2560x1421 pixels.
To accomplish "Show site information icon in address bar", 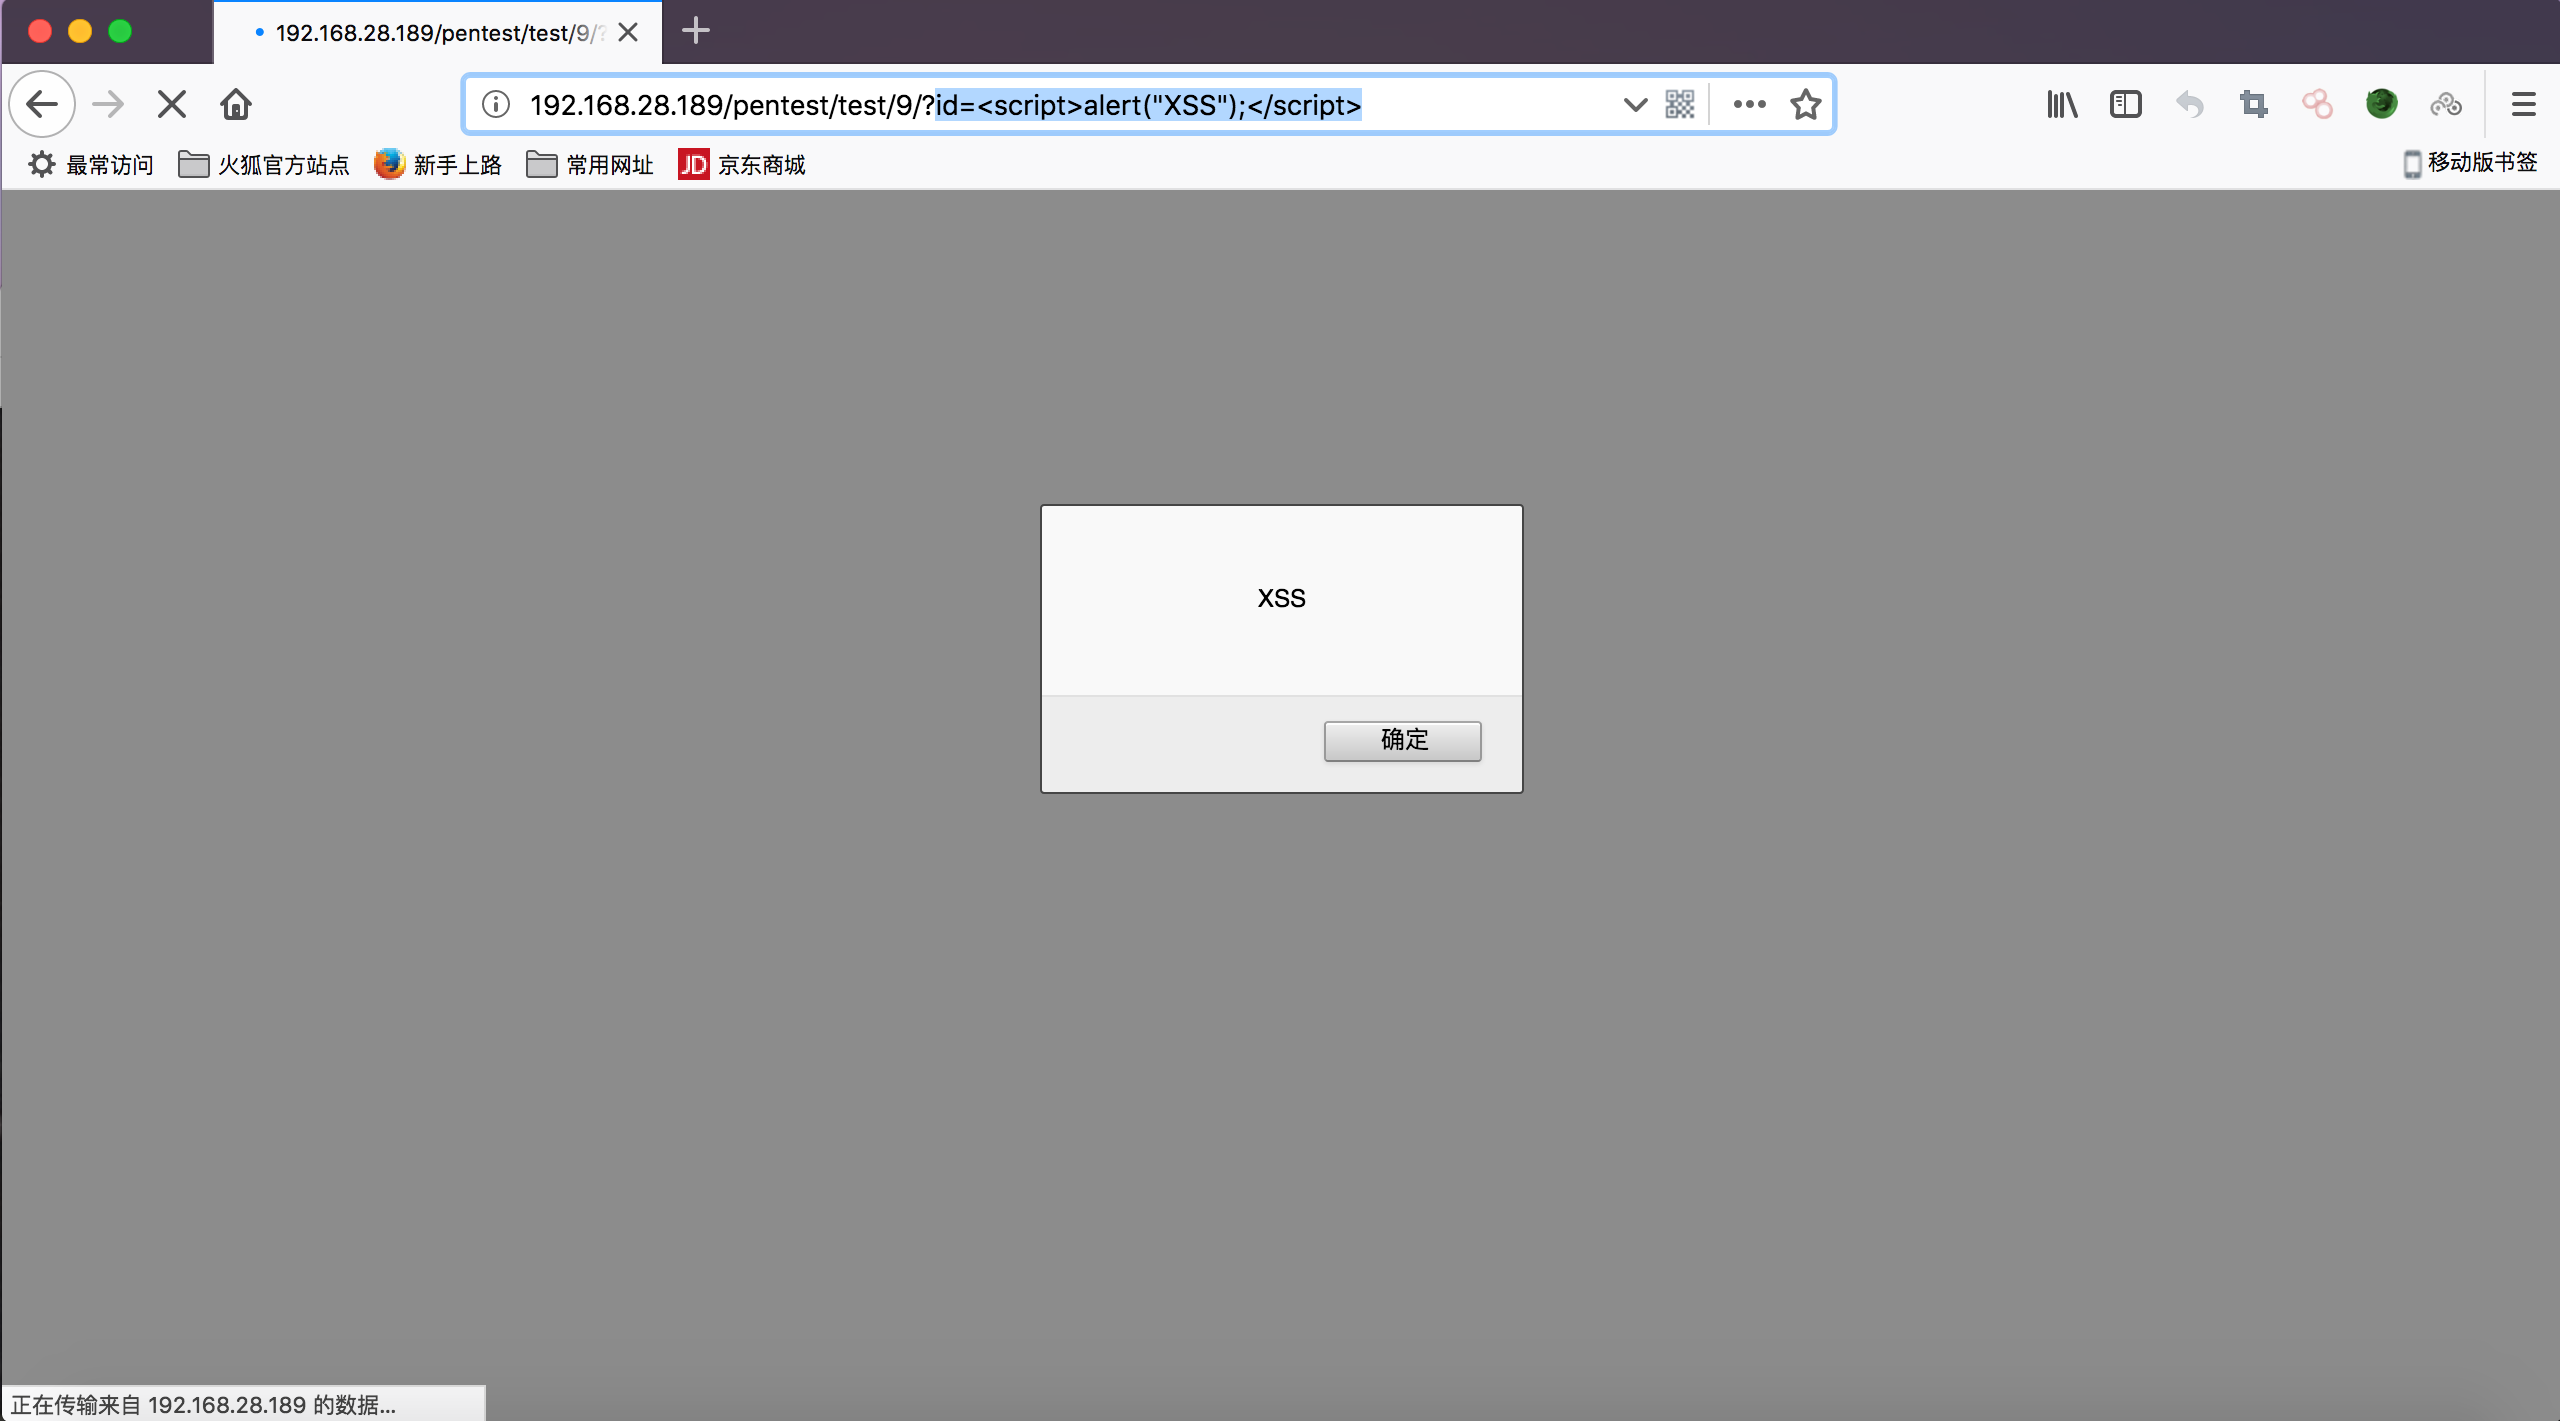I will pos(496,104).
